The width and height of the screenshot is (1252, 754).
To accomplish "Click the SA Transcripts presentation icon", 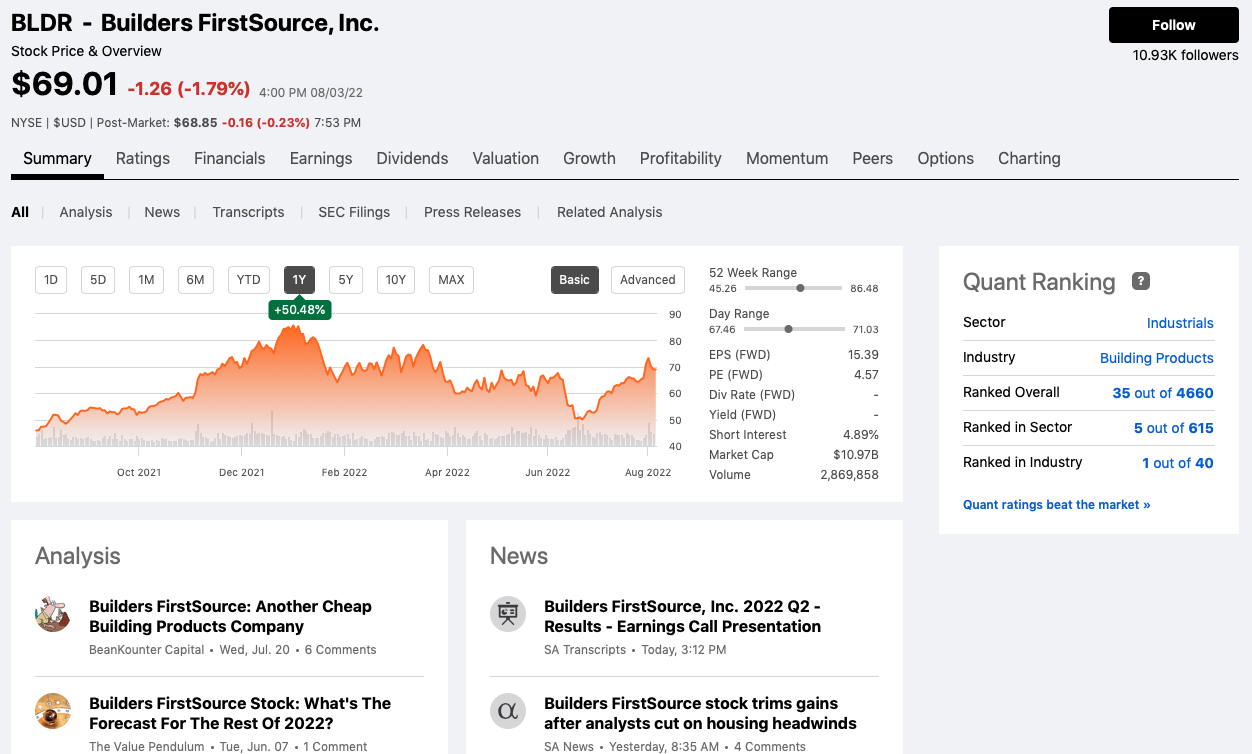I will click(508, 614).
